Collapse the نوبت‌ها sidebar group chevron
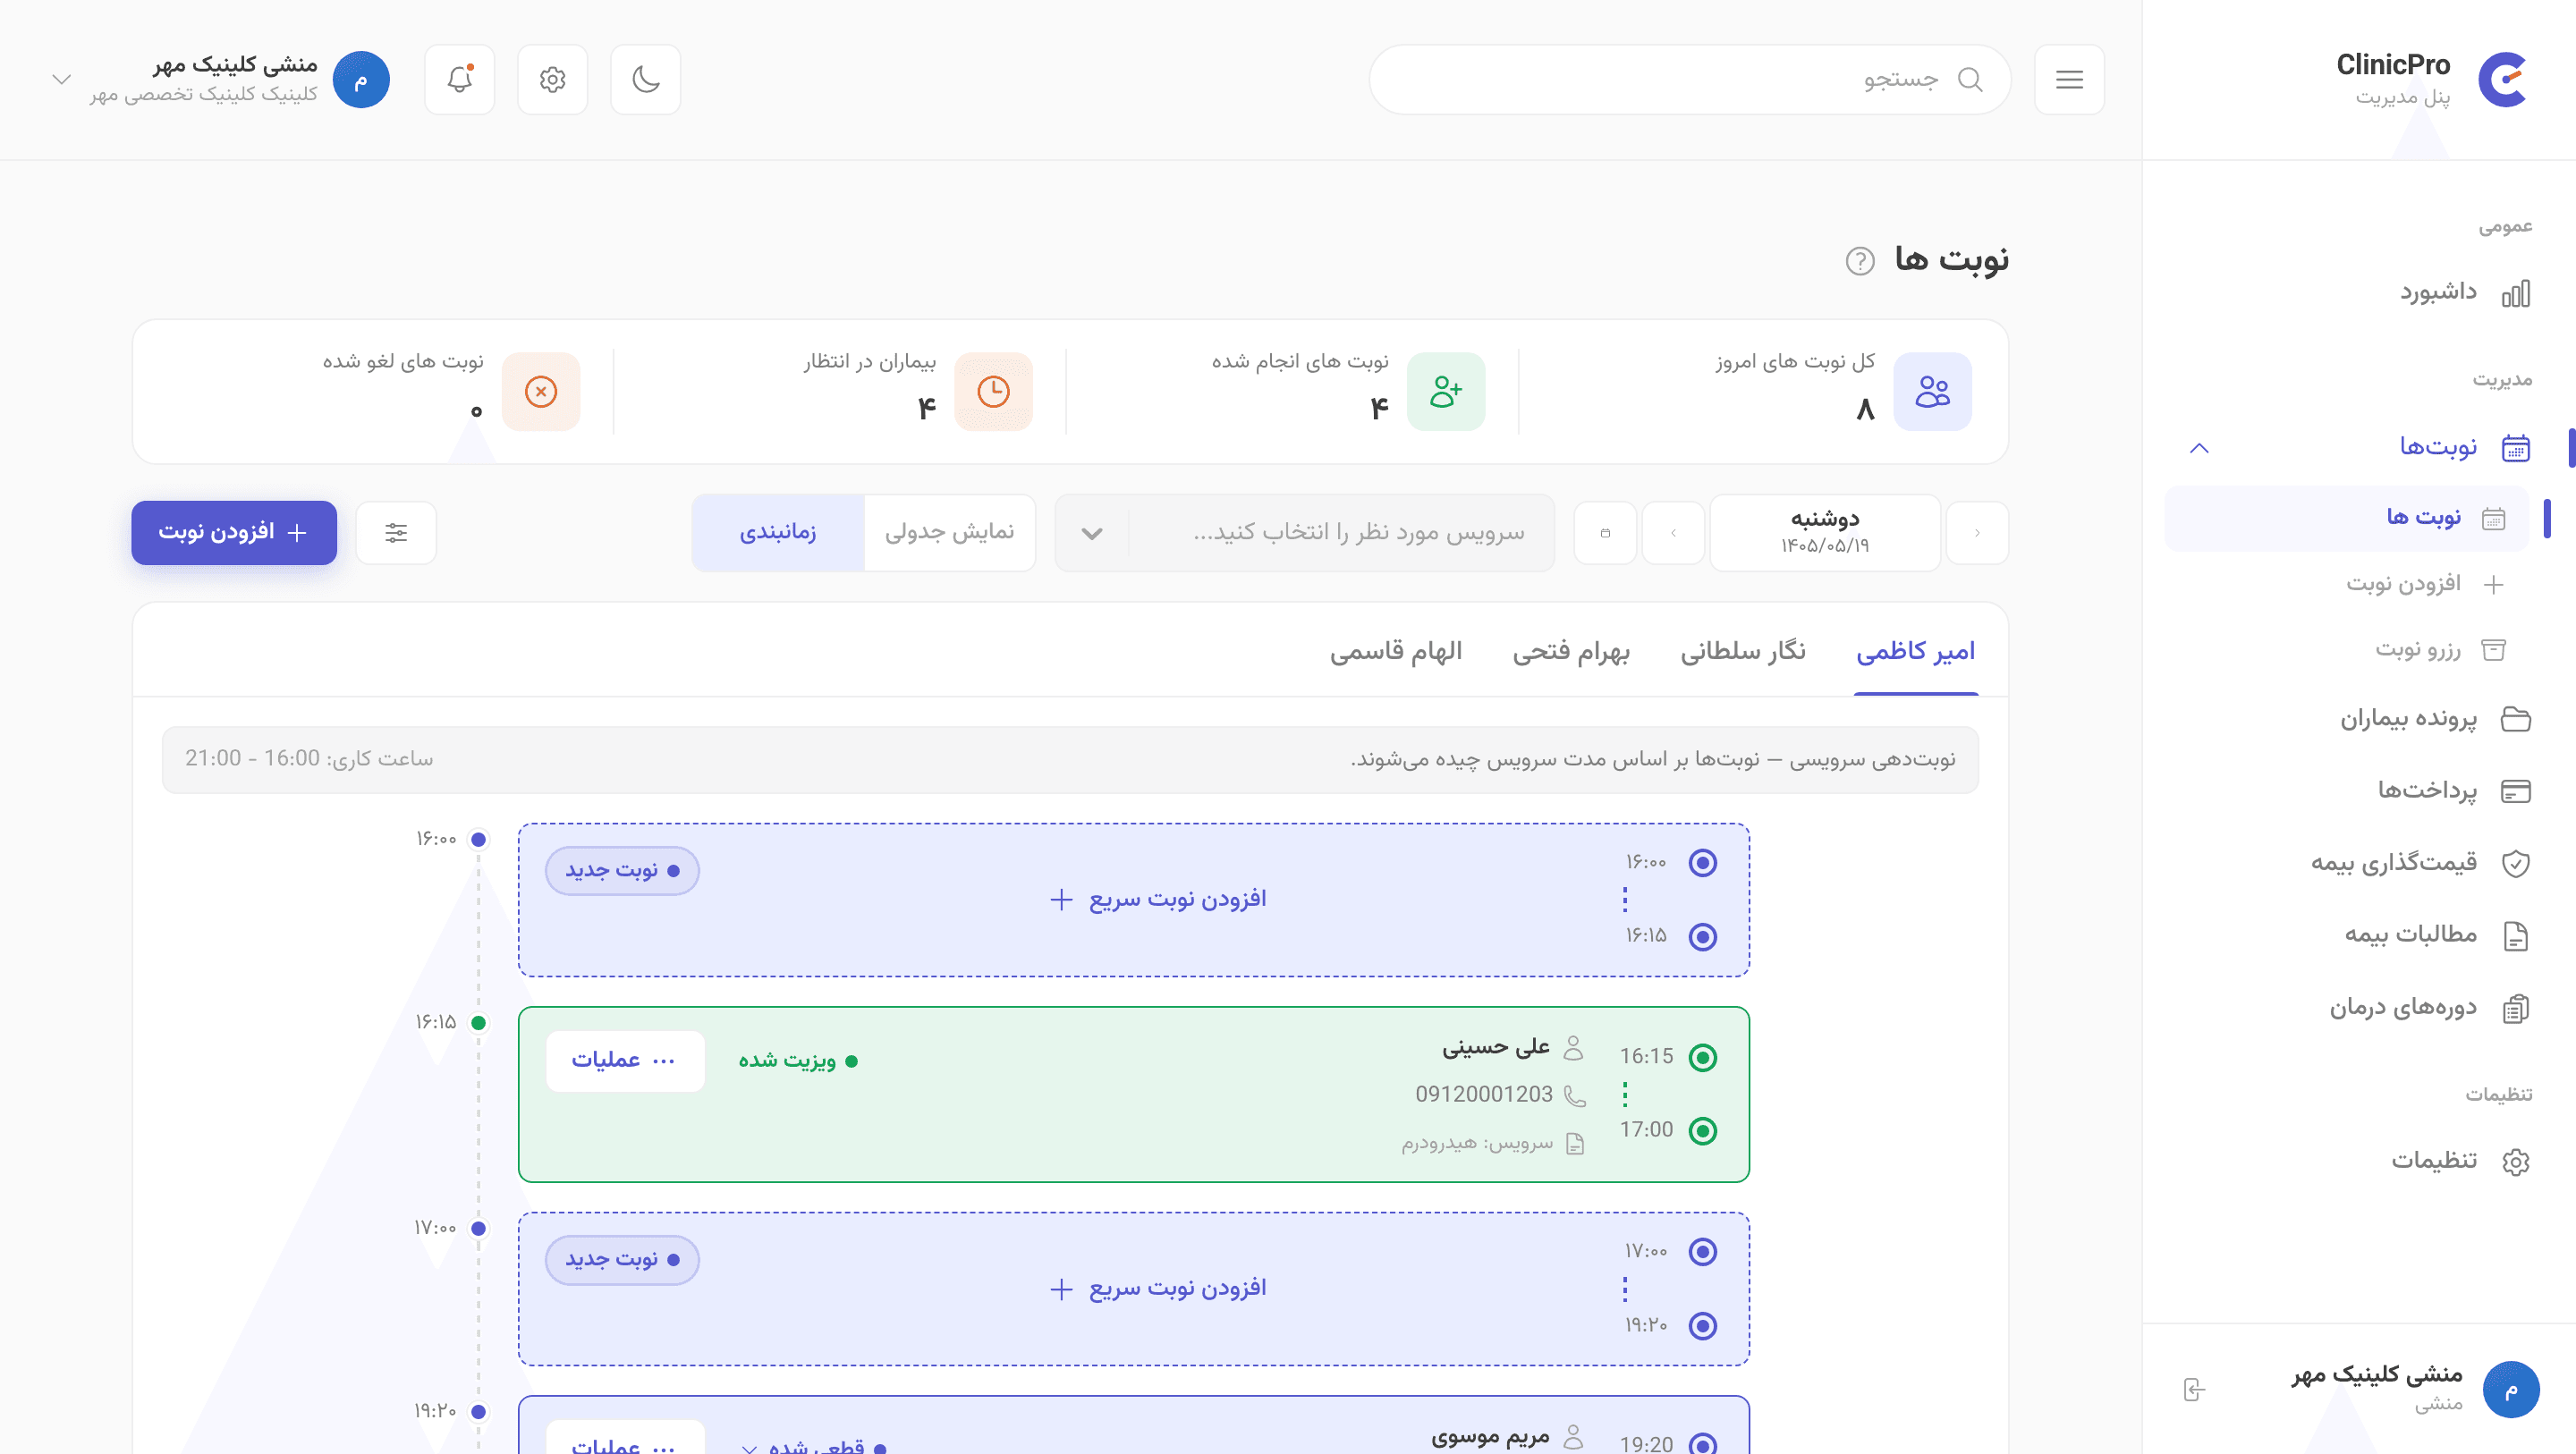The height and width of the screenshot is (1454, 2576). [x=2199, y=448]
